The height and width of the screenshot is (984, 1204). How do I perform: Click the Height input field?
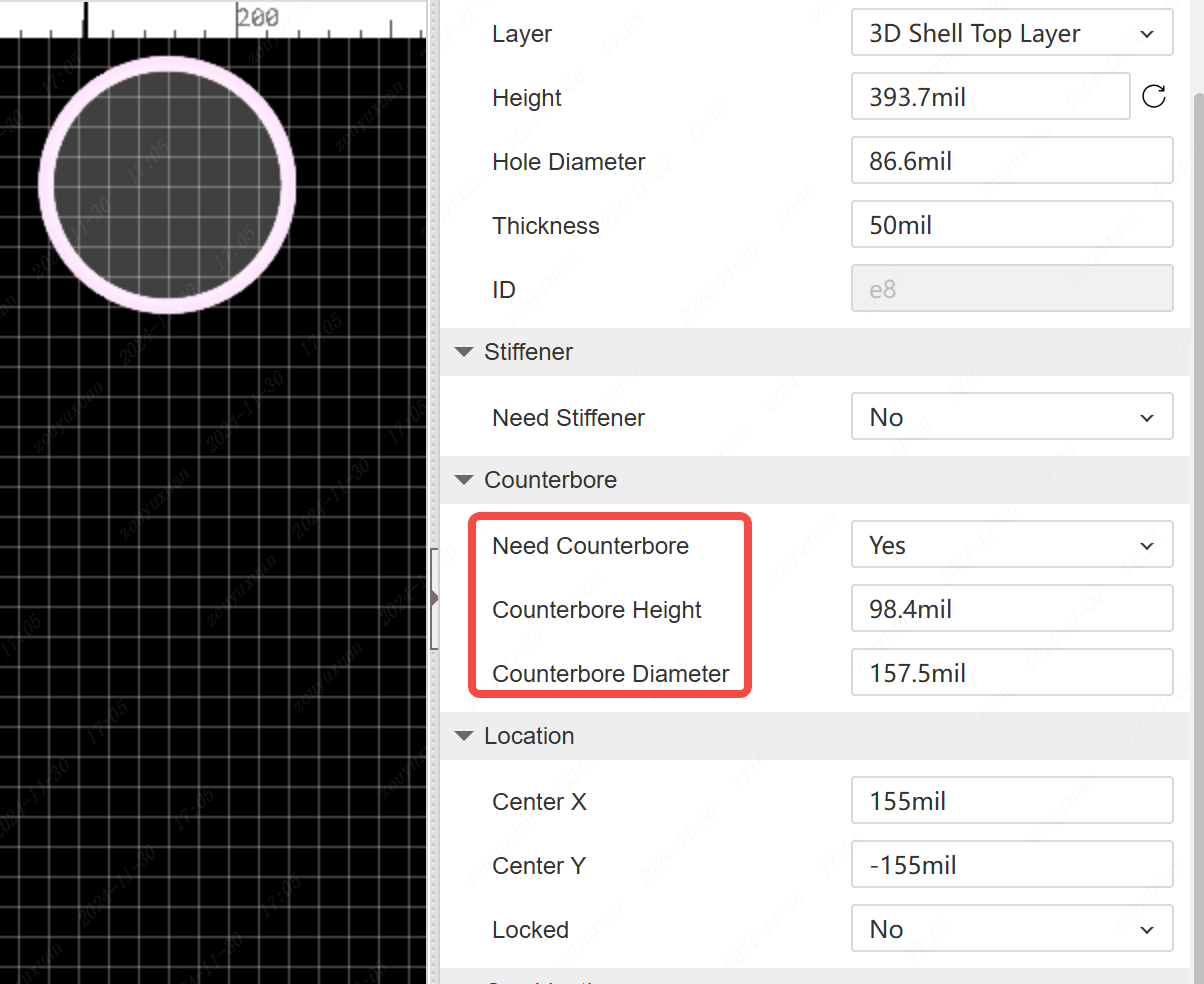tap(990, 98)
